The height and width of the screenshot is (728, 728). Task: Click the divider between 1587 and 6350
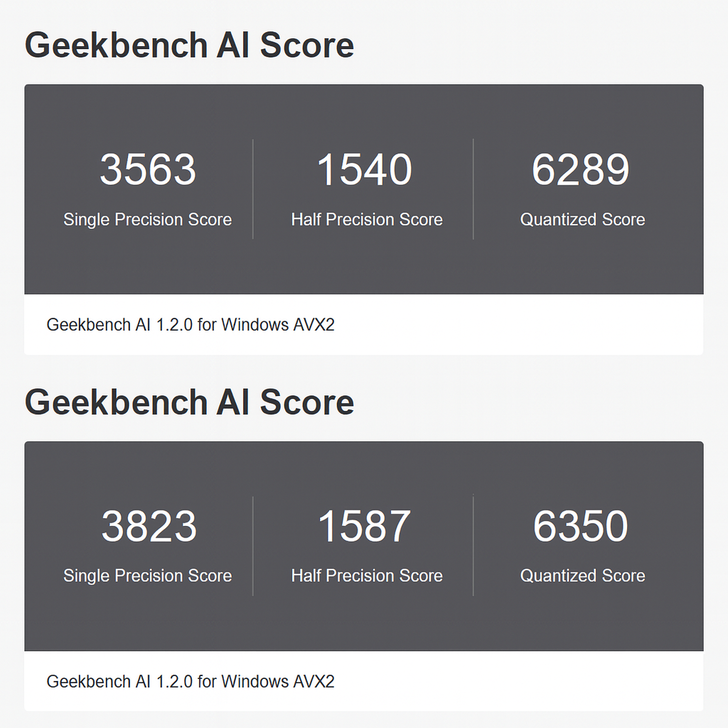point(473,546)
